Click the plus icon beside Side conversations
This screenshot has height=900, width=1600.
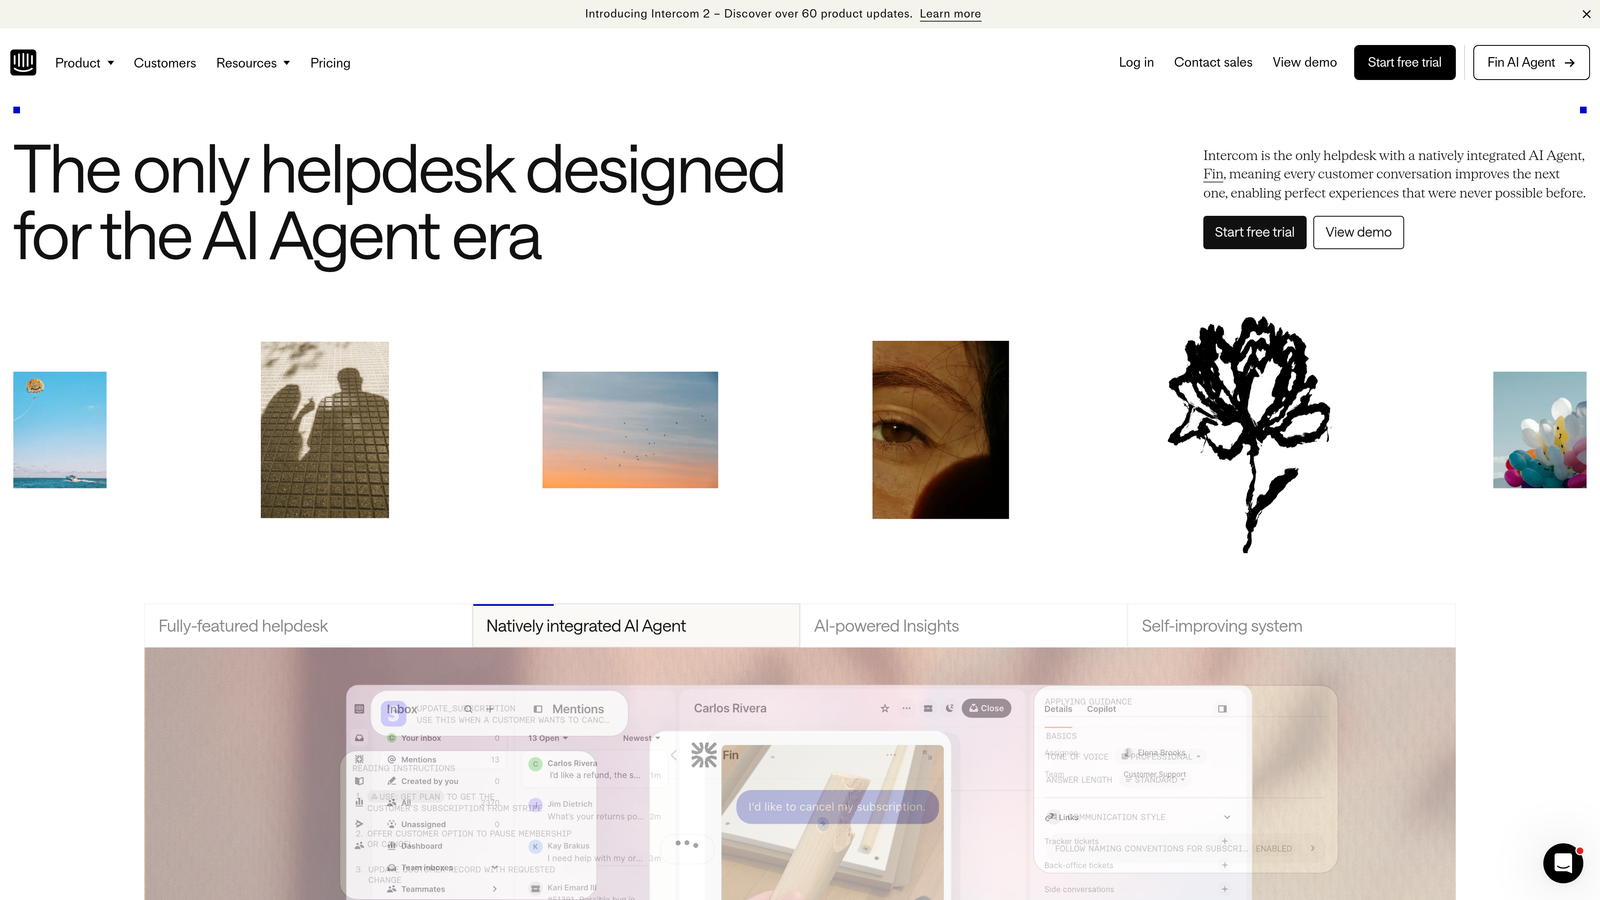point(1225,889)
